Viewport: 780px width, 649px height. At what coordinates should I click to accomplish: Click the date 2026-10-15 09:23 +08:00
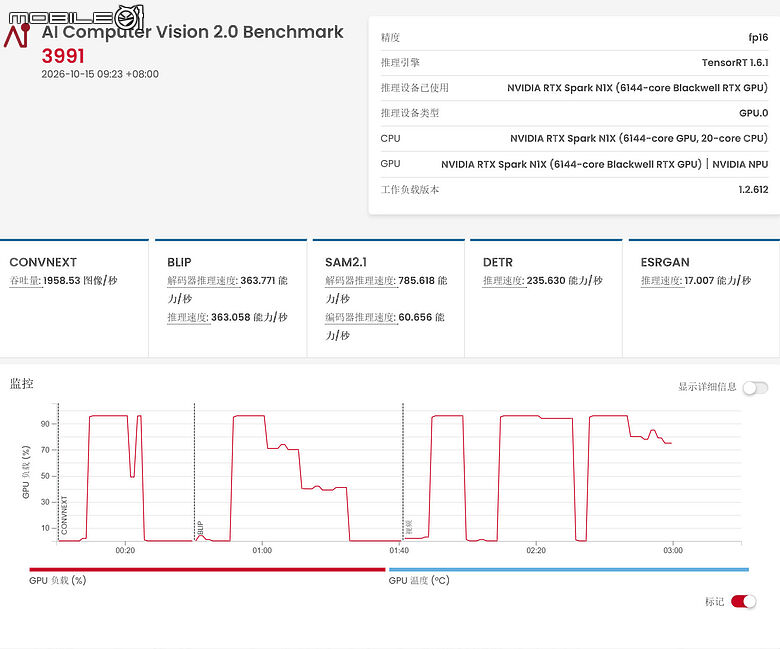pyautogui.click(x=100, y=74)
